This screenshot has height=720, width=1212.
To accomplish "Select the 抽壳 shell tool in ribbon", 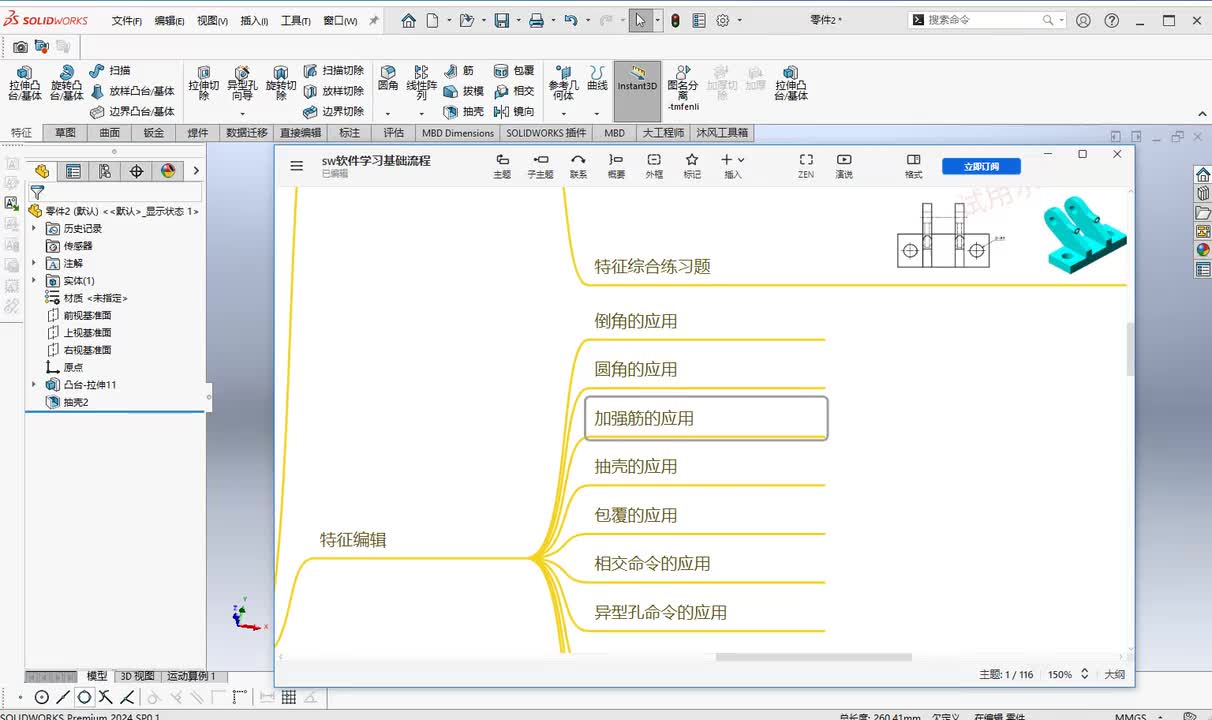I will (463, 112).
